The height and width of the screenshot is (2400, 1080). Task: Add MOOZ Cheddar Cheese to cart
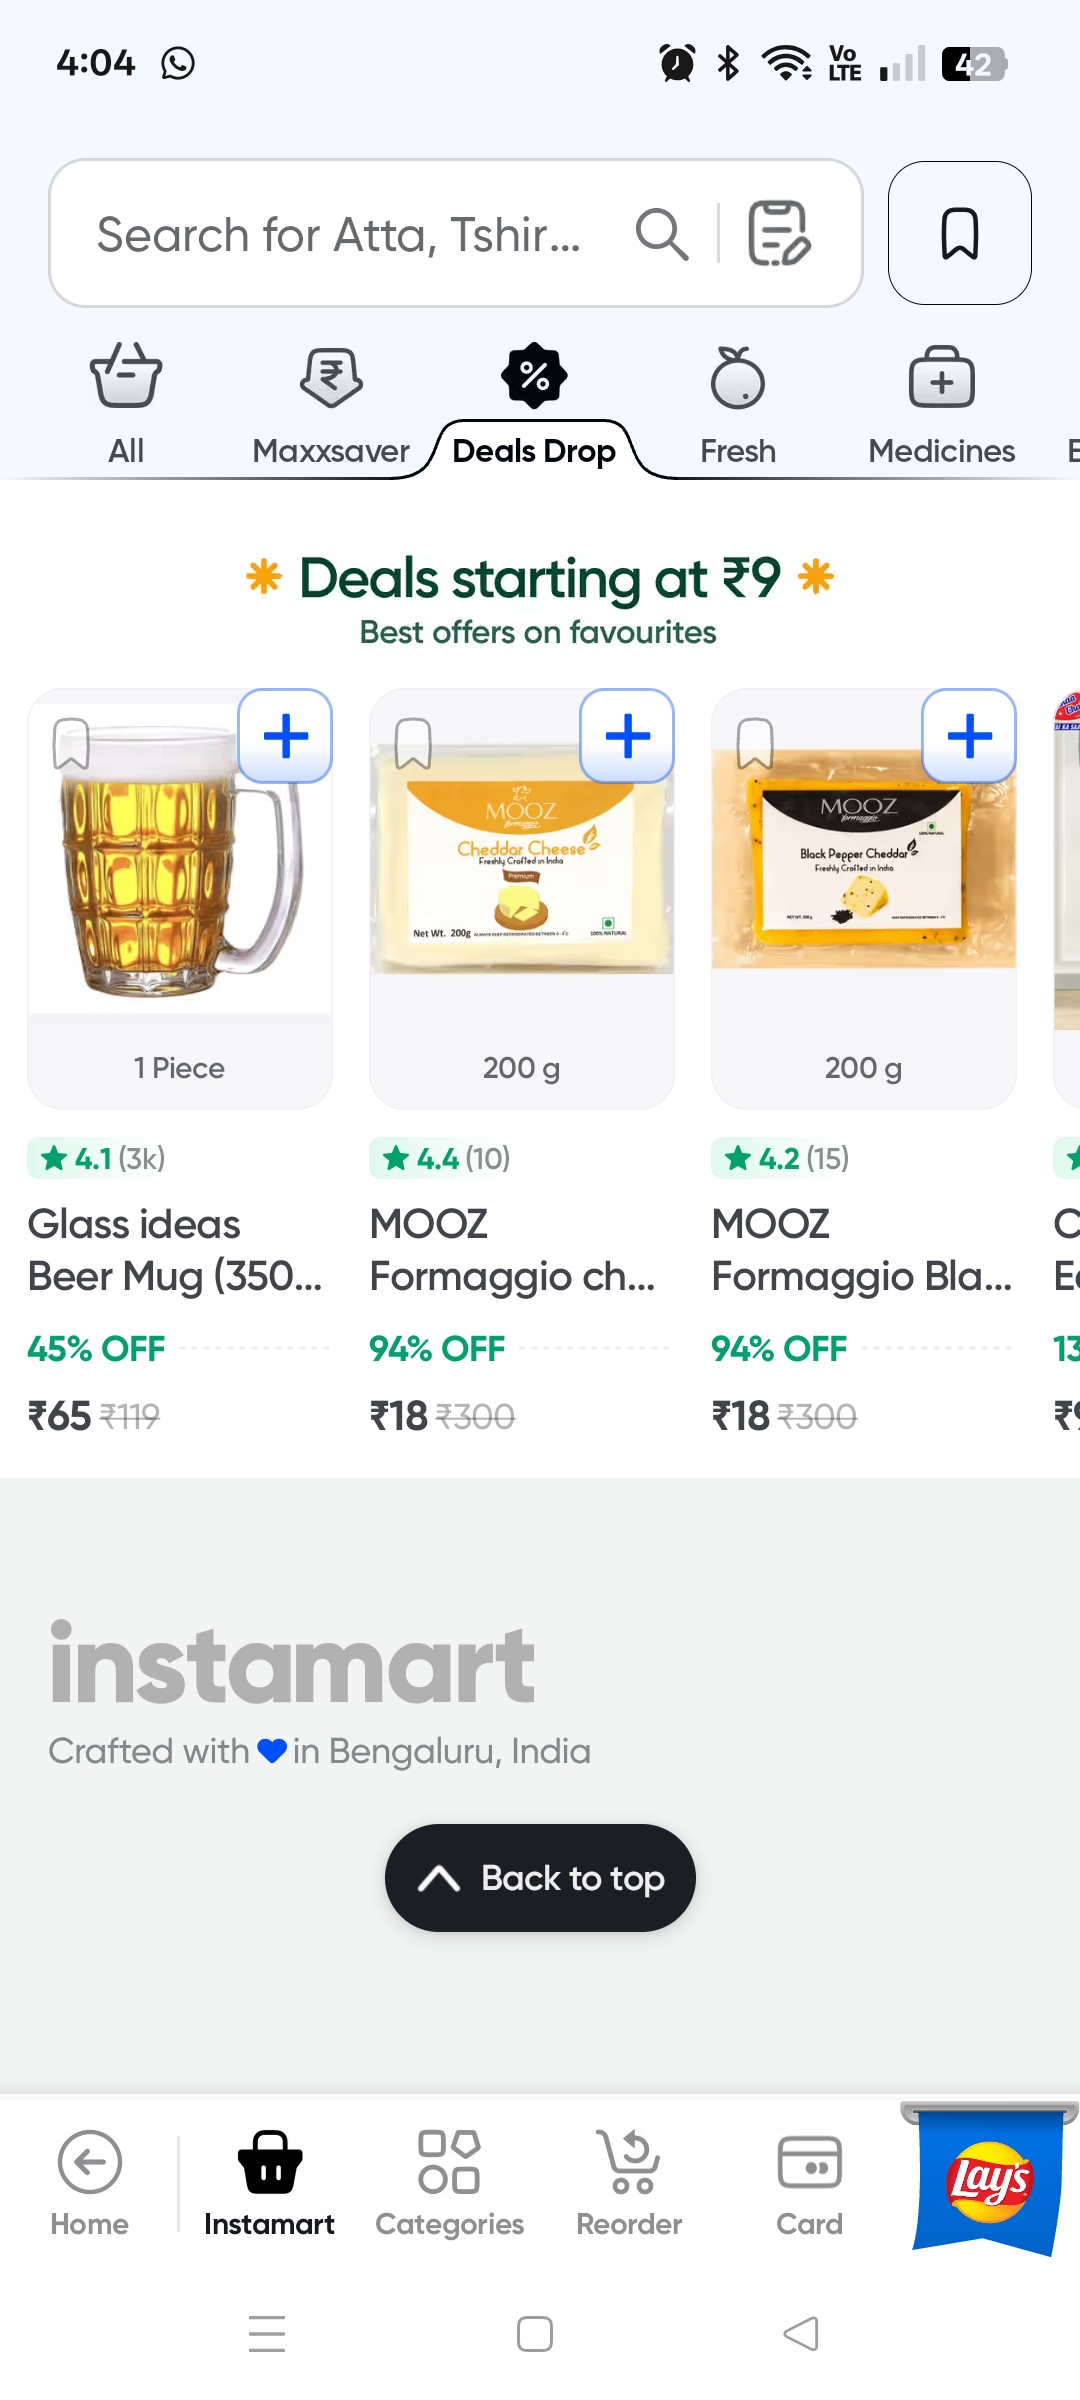pyautogui.click(x=628, y=737)
